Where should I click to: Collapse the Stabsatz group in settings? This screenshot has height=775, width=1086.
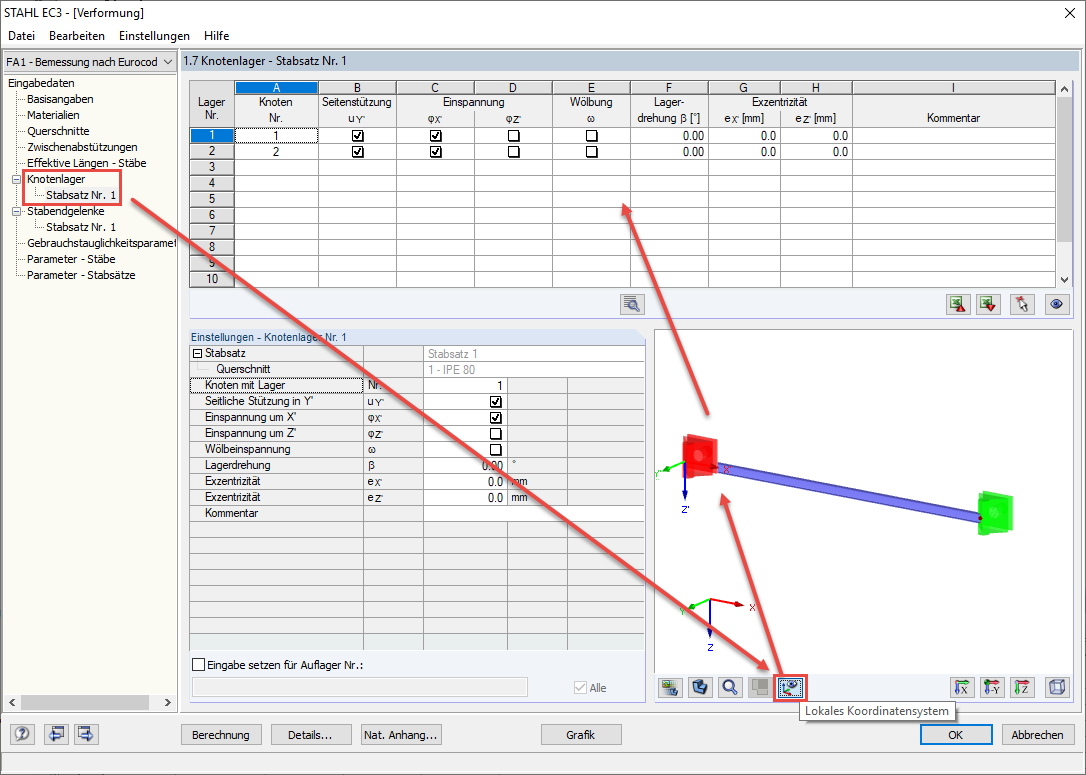(197, 353)
